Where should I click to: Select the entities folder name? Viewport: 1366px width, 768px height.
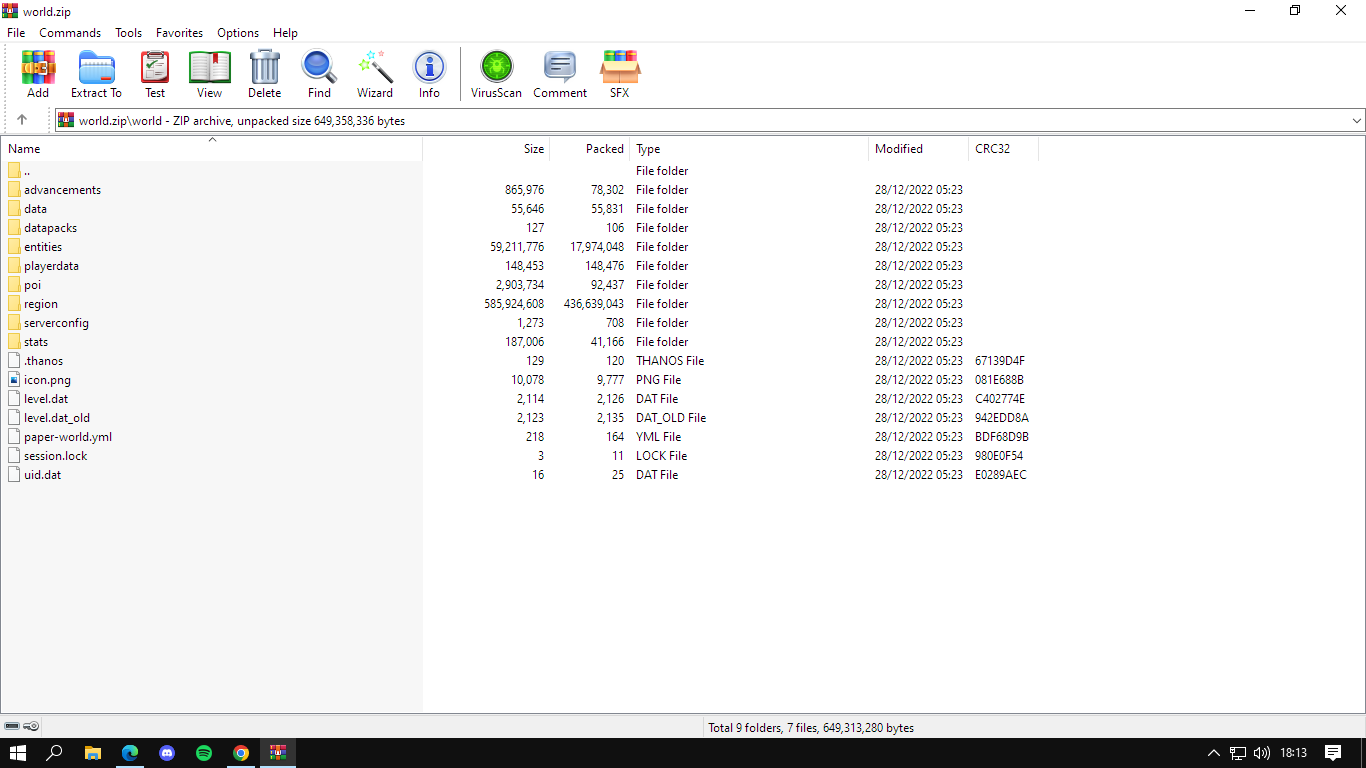pyautogui.click(x=43, y=247)
